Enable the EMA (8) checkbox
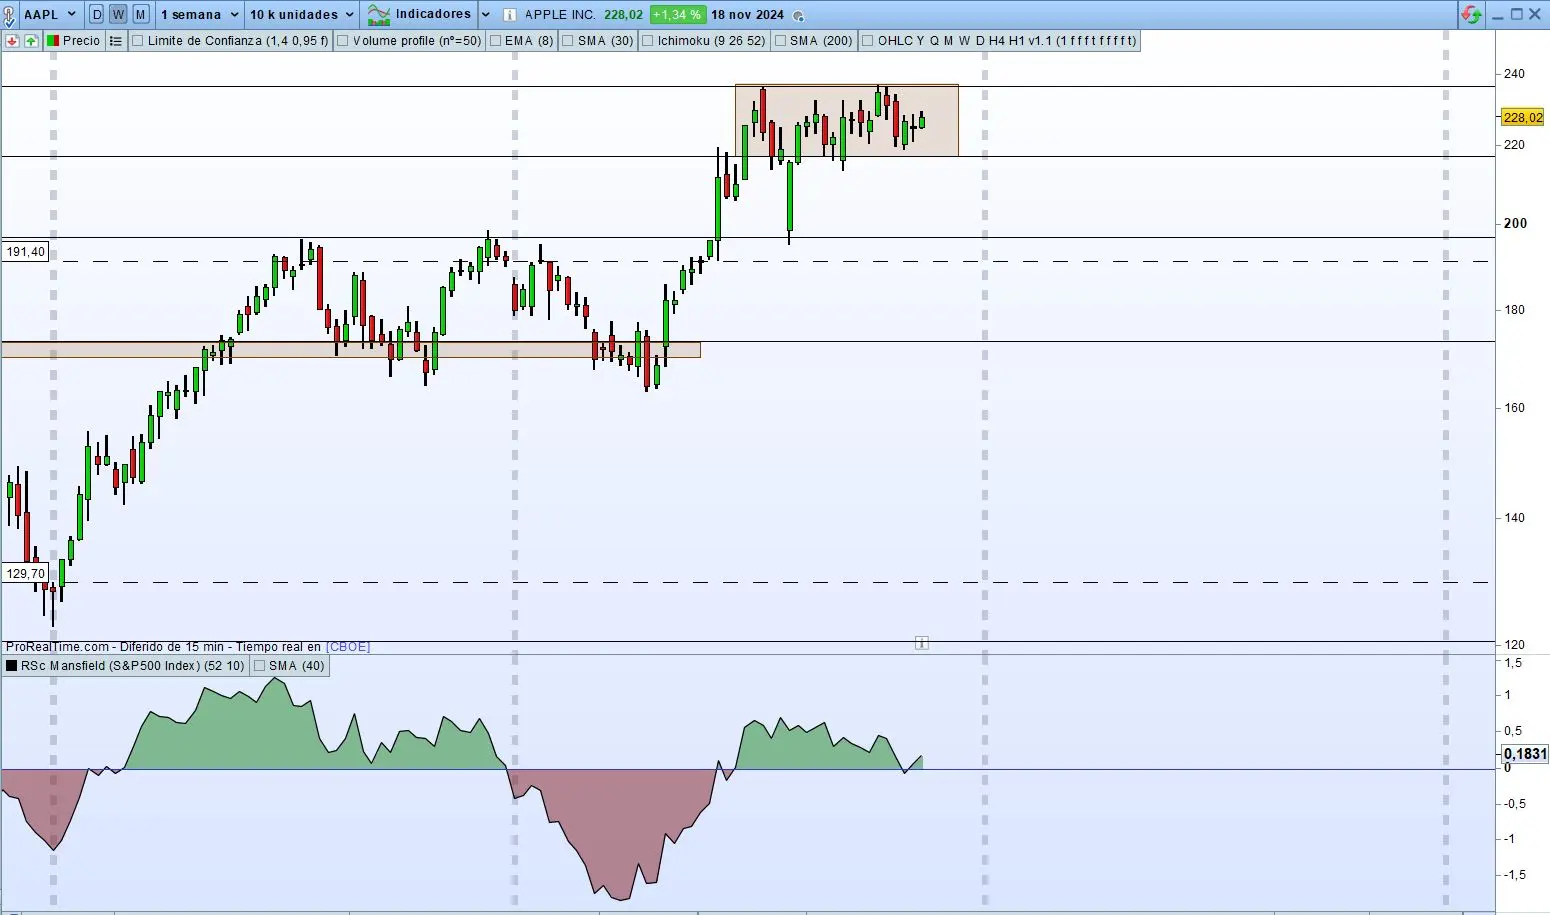The image size is (1550, 915). coord(496,41)
